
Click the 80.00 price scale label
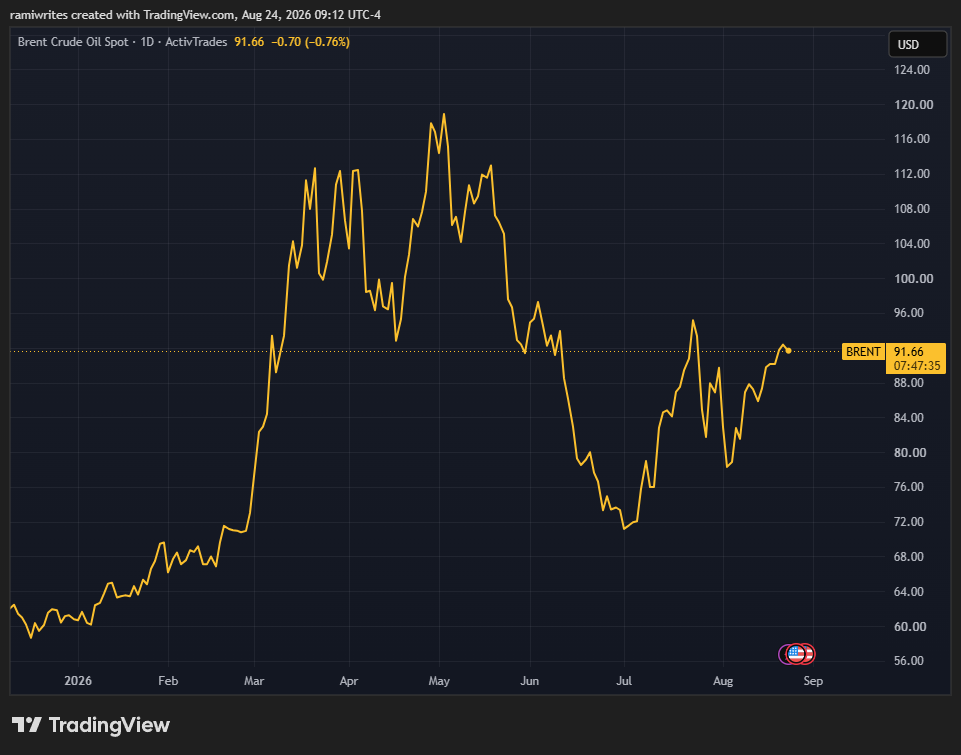(910, 452)
